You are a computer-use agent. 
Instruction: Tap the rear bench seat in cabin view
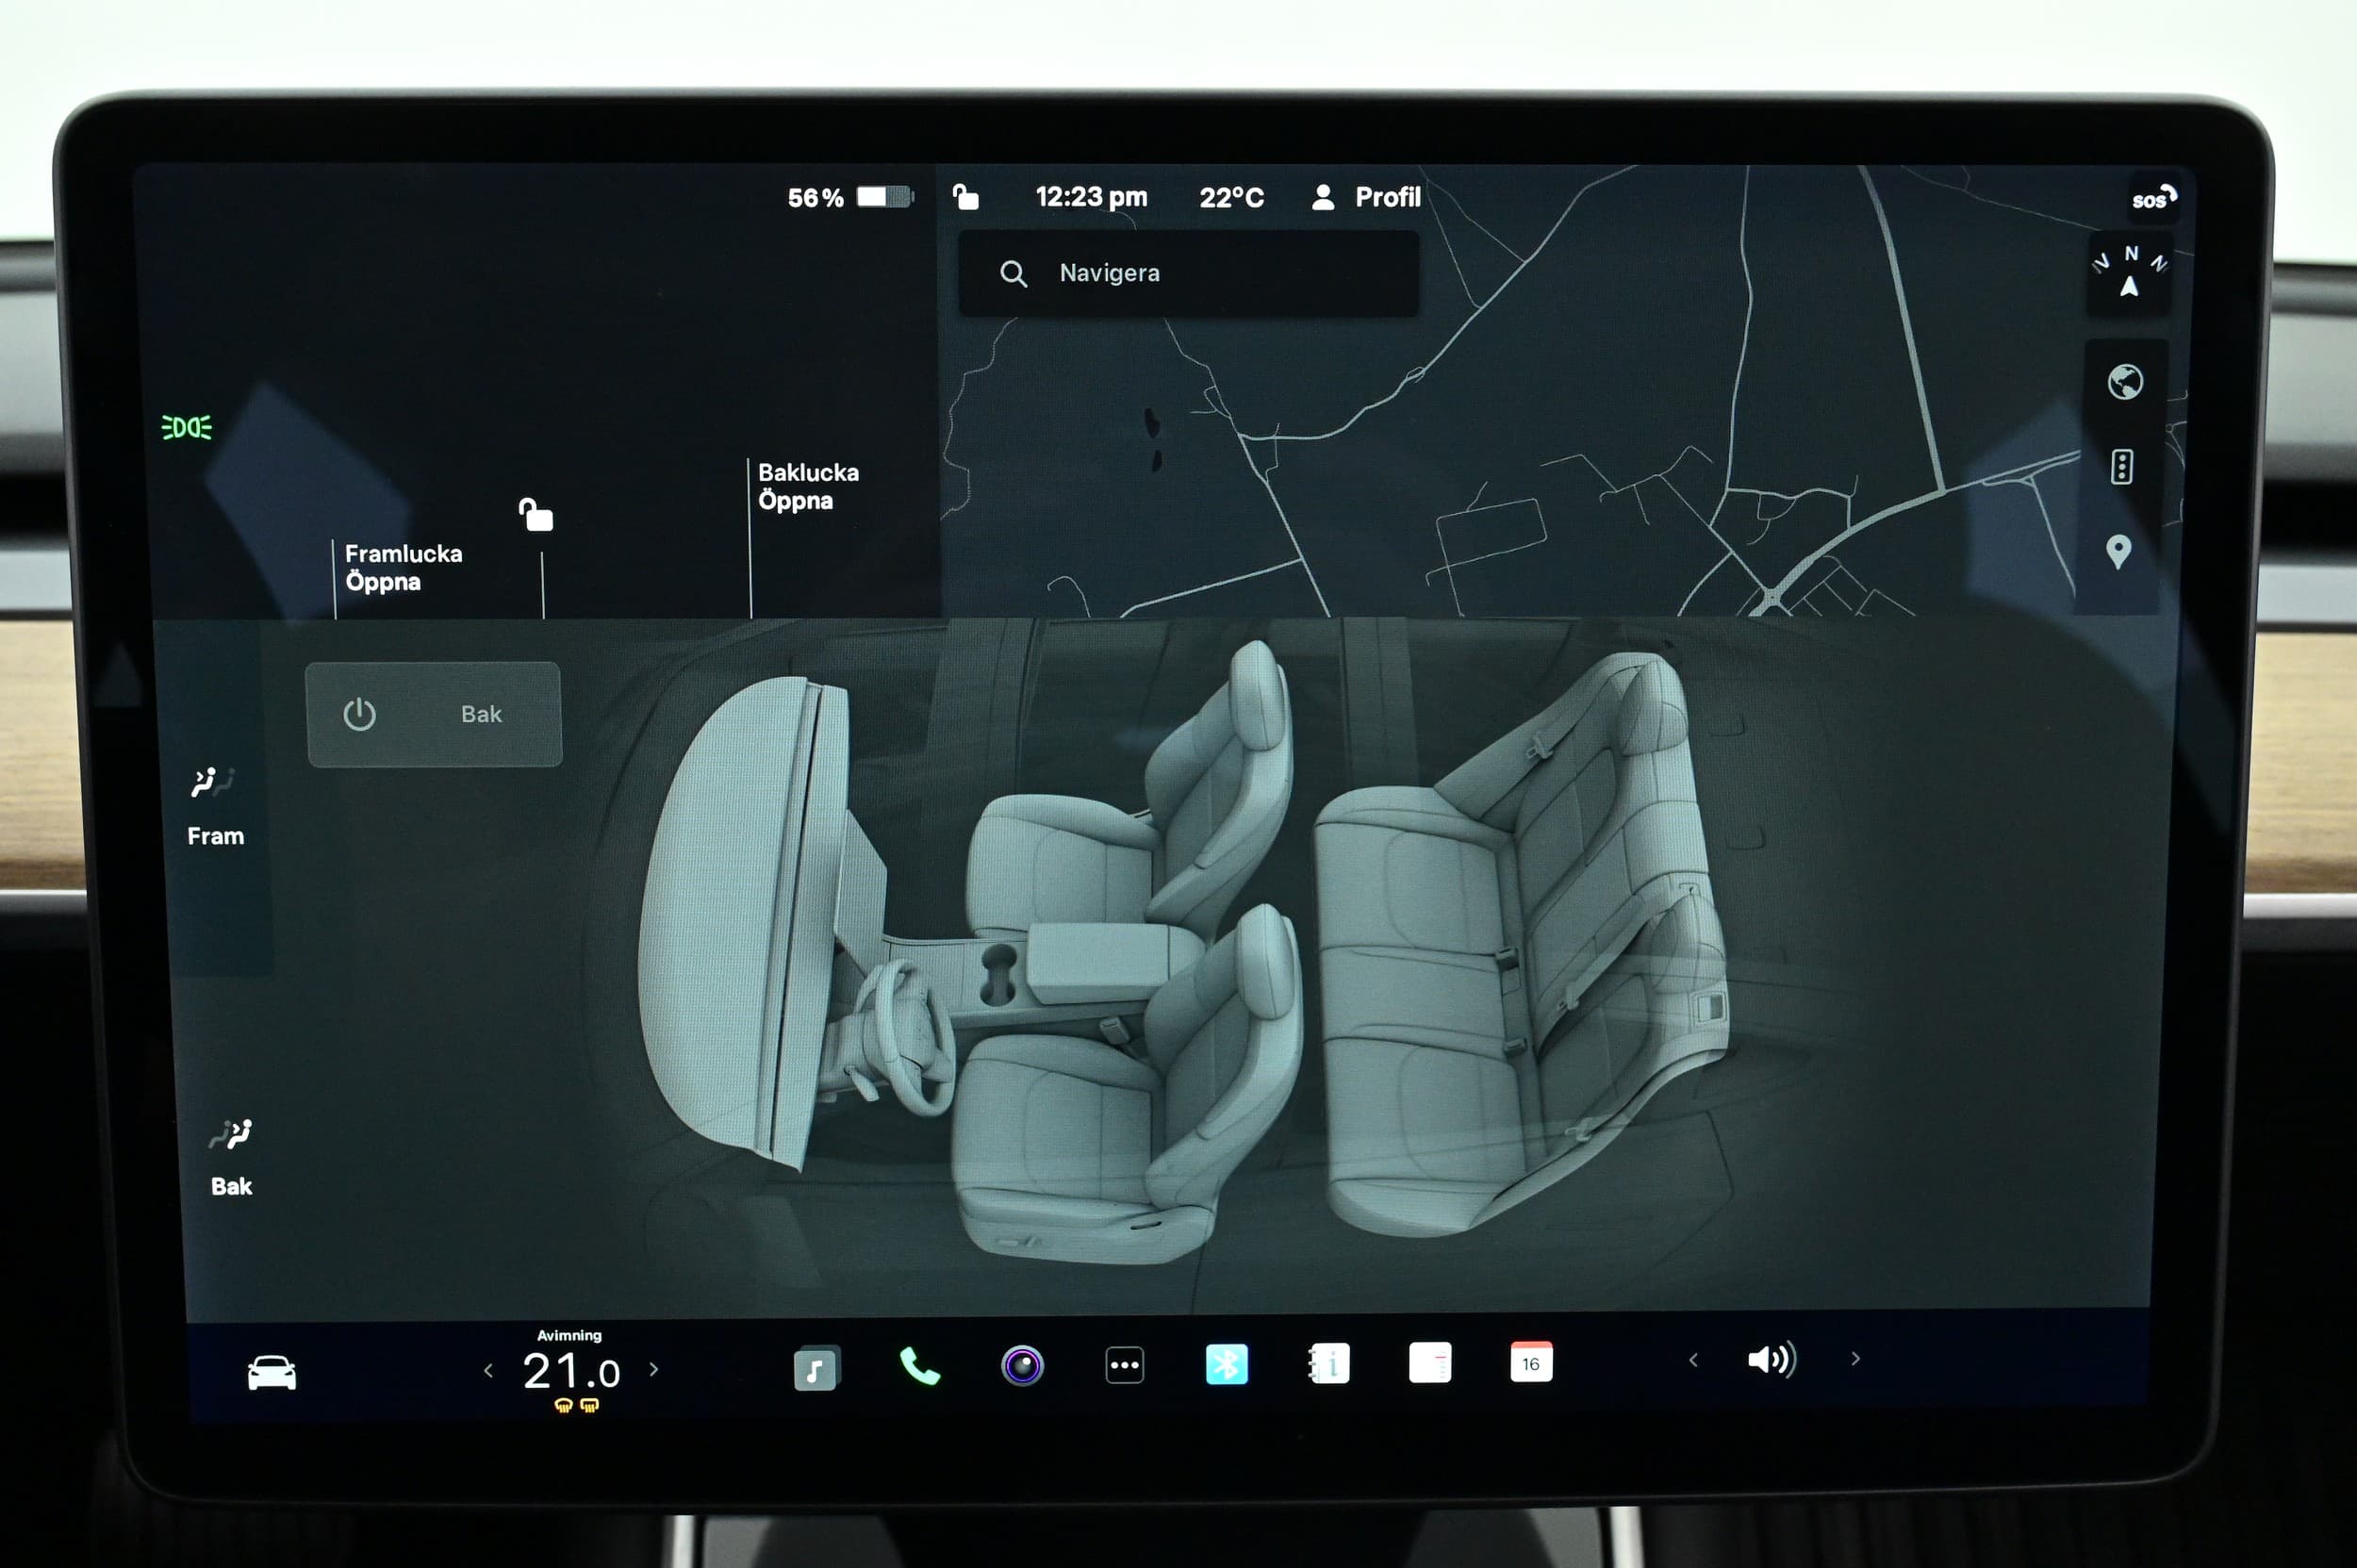[x=1520, y=945]
